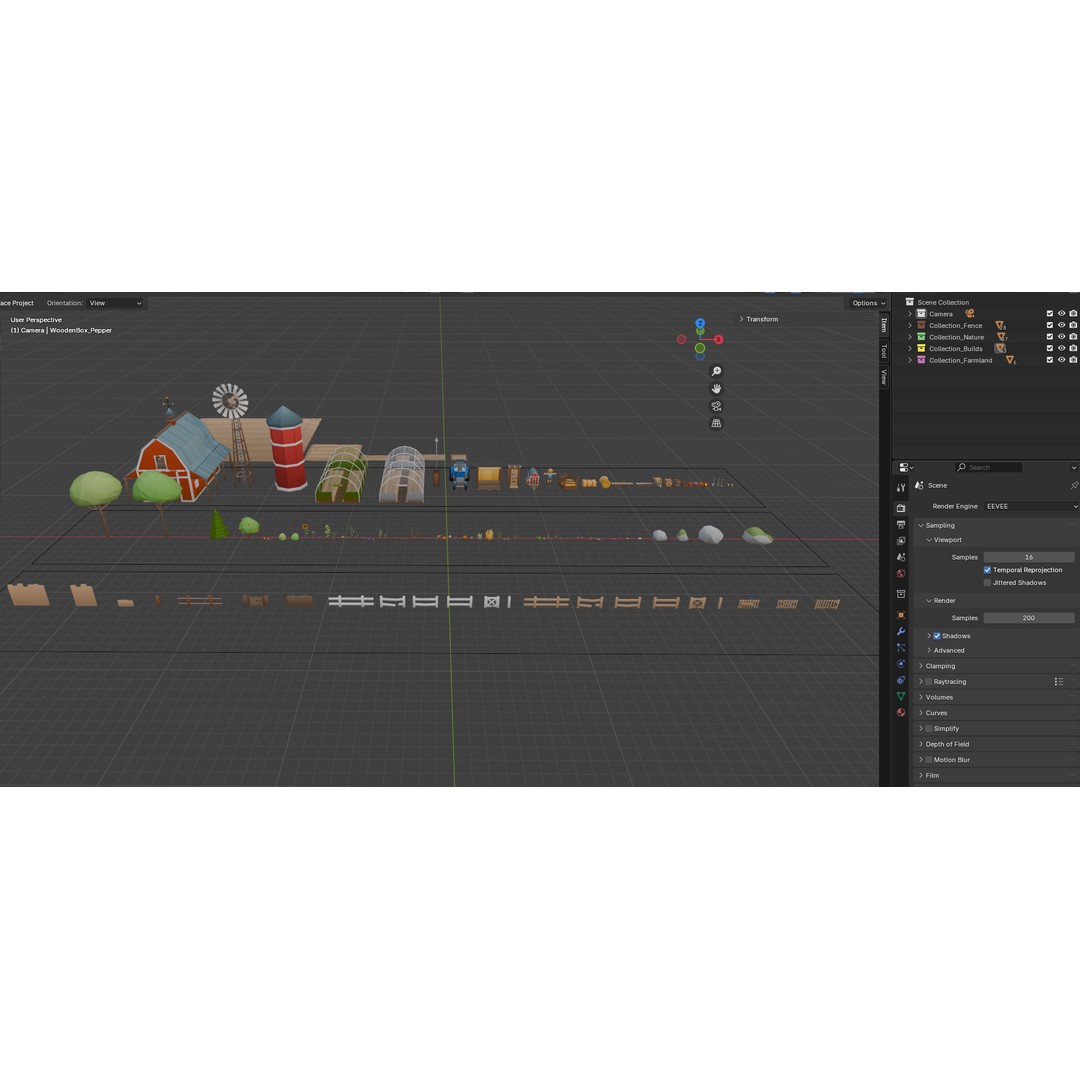Open the Output properties tab
Screen dimensions: 1080x1080
point(901,524)
